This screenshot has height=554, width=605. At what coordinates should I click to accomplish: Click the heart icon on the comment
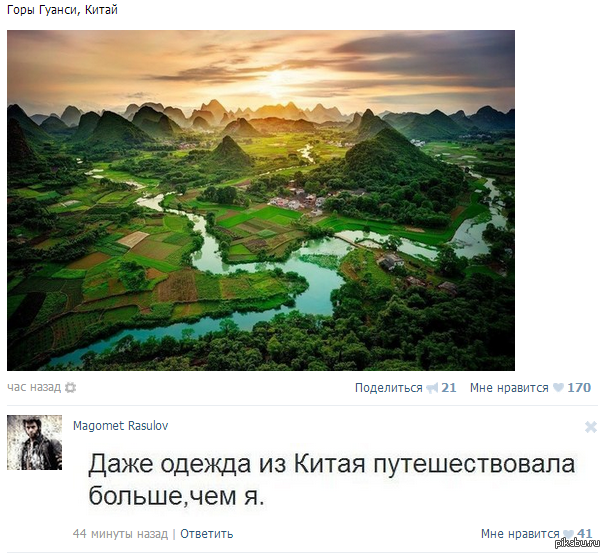(x=568, y=534)
